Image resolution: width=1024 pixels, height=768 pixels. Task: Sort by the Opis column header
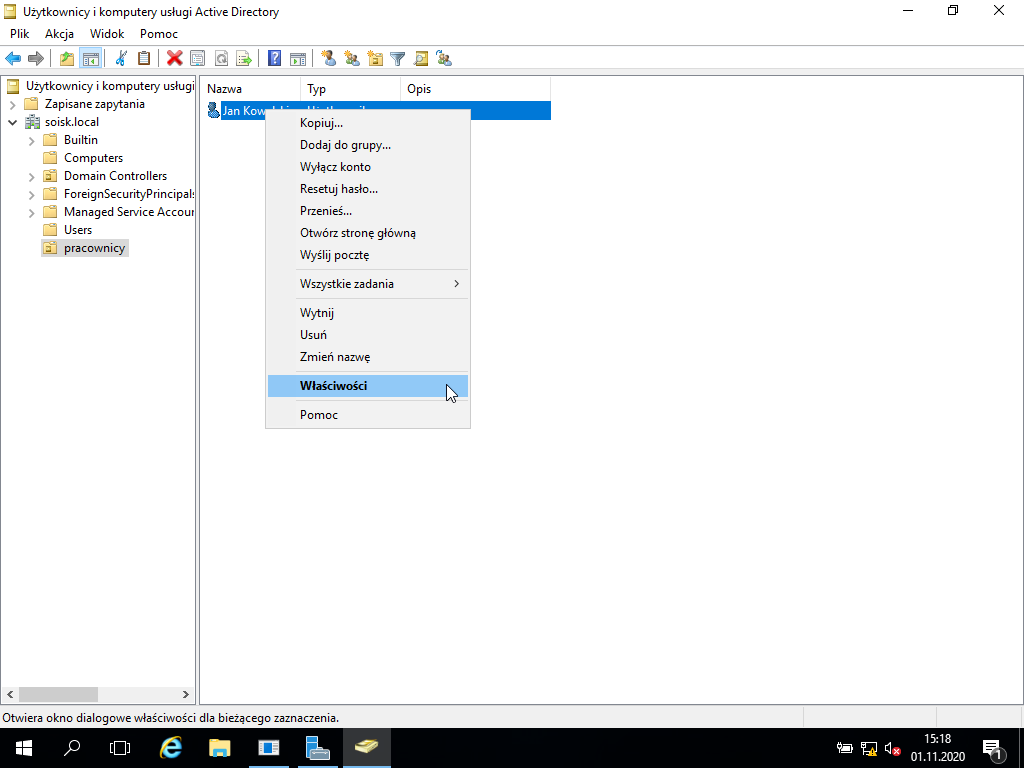[x=475, y=89]
